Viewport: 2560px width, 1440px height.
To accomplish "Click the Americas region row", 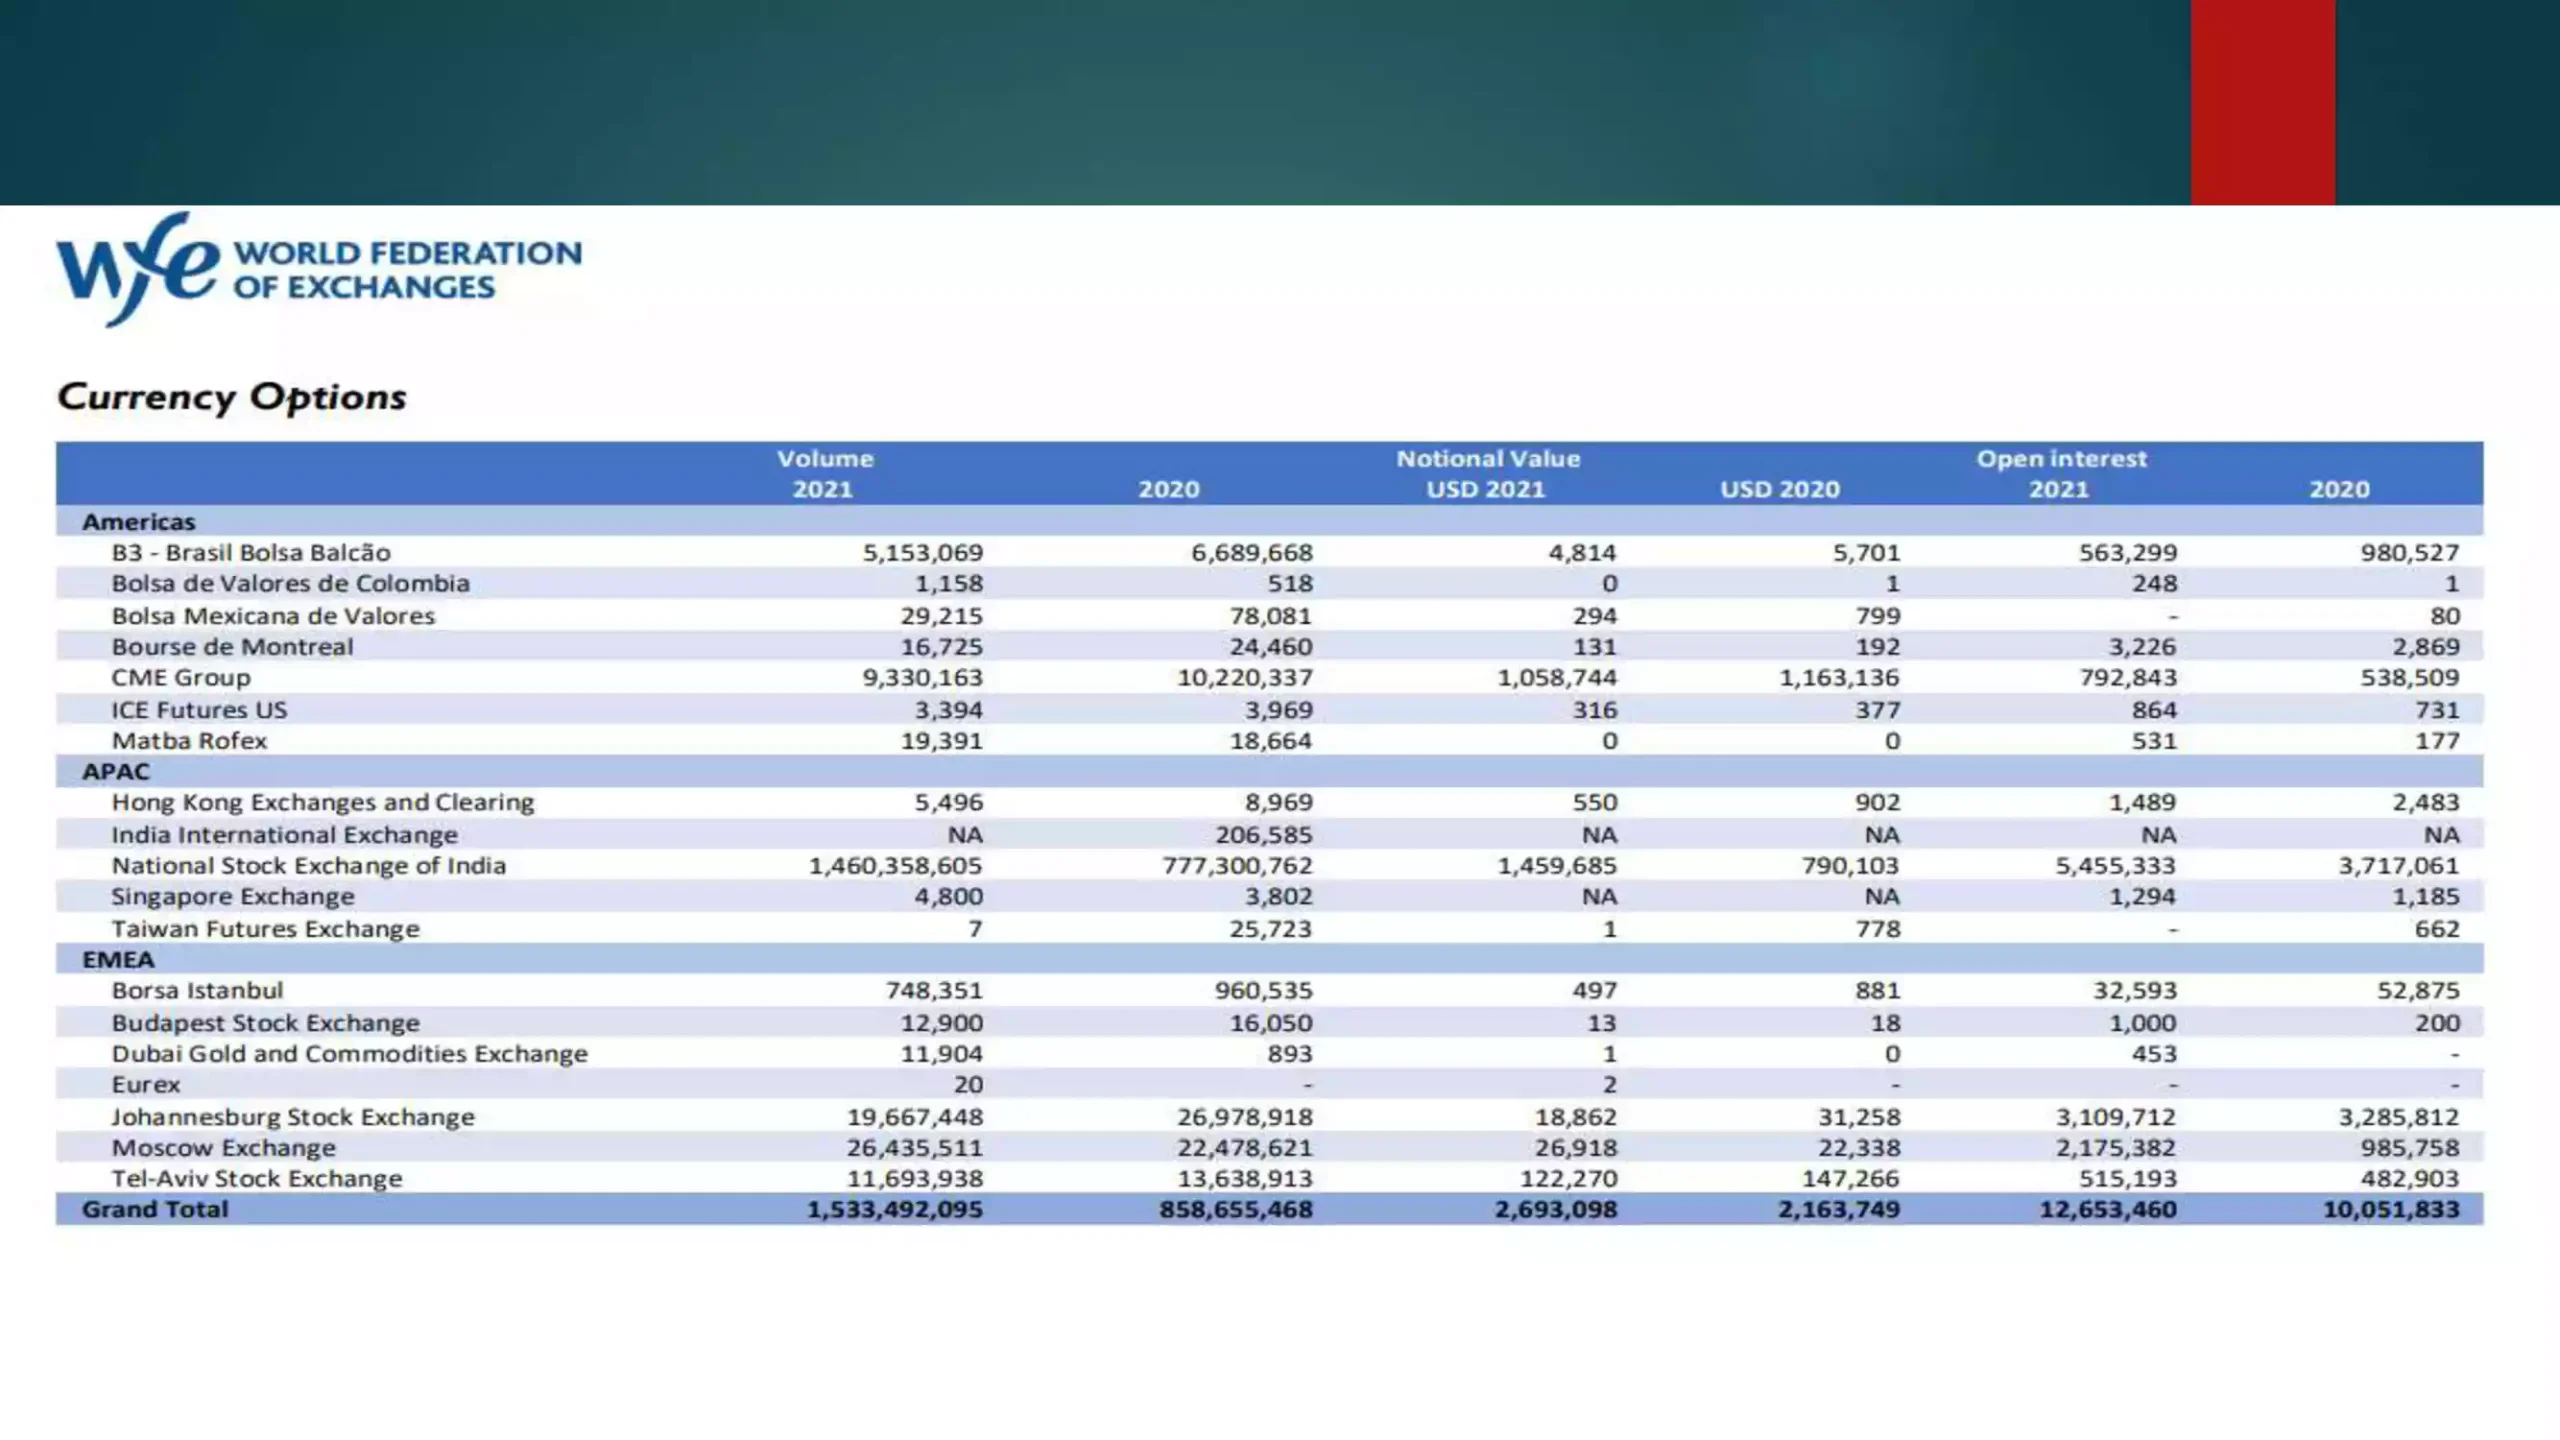I will point(1269,521).
